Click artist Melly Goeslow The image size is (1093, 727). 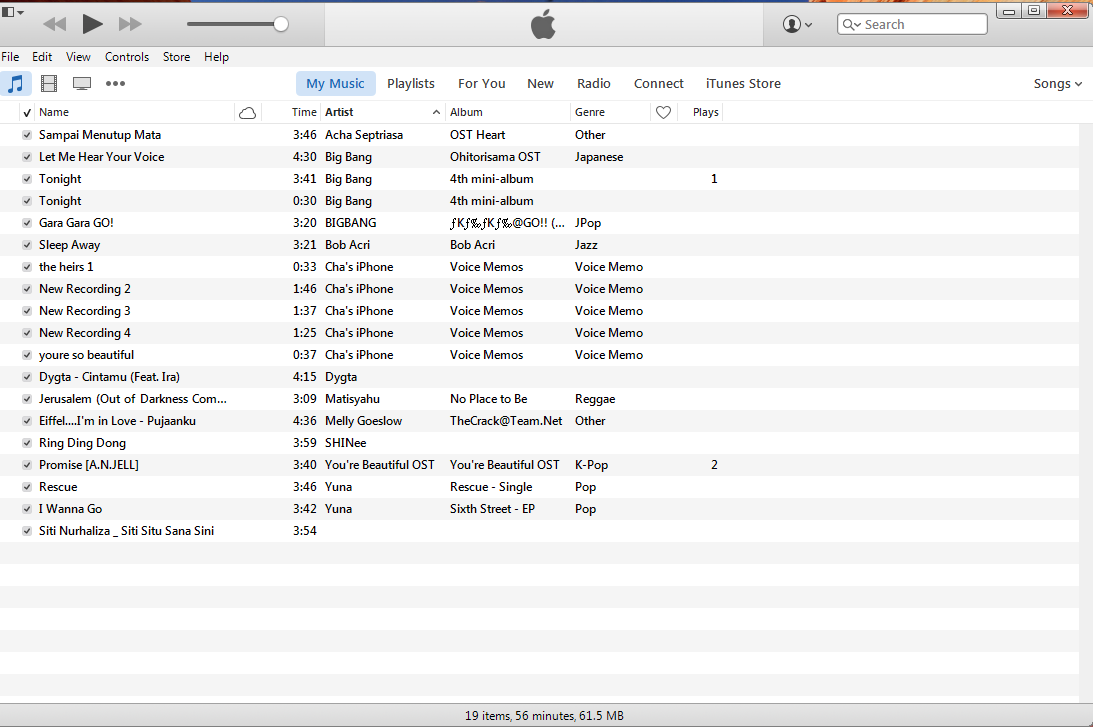[x=363, y=421]
